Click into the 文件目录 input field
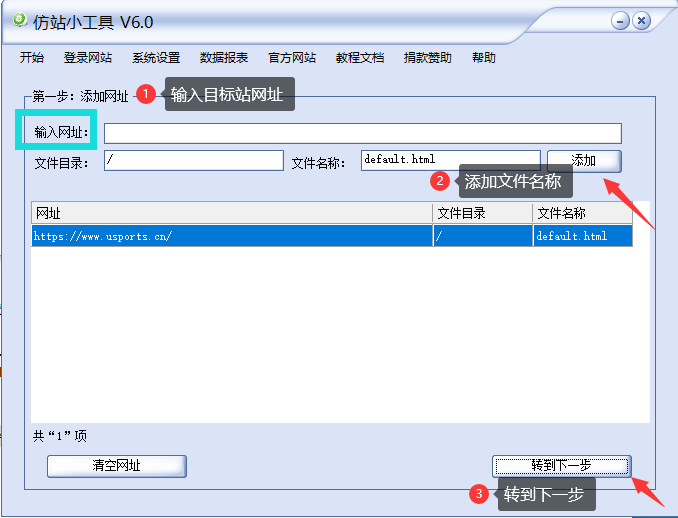678x518 pixels. tap(194, 160)
